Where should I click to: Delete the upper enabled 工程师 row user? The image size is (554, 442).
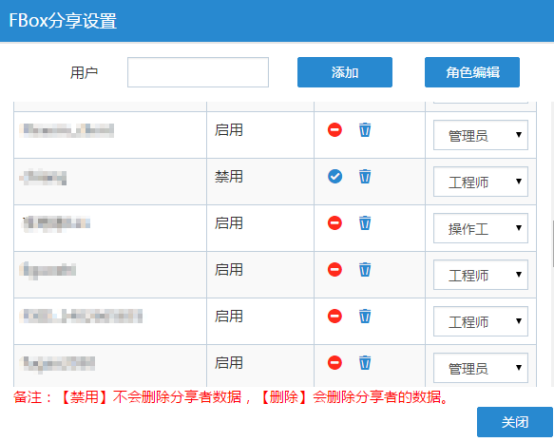click(365, 270)
